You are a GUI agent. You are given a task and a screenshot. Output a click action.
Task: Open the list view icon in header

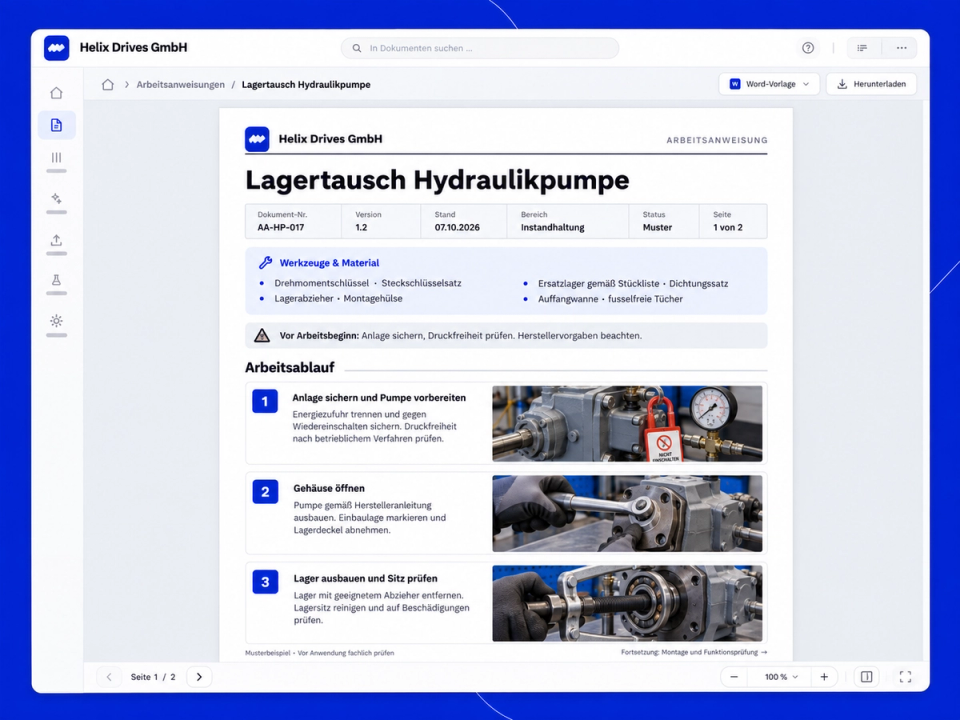(x=862, y=48)
